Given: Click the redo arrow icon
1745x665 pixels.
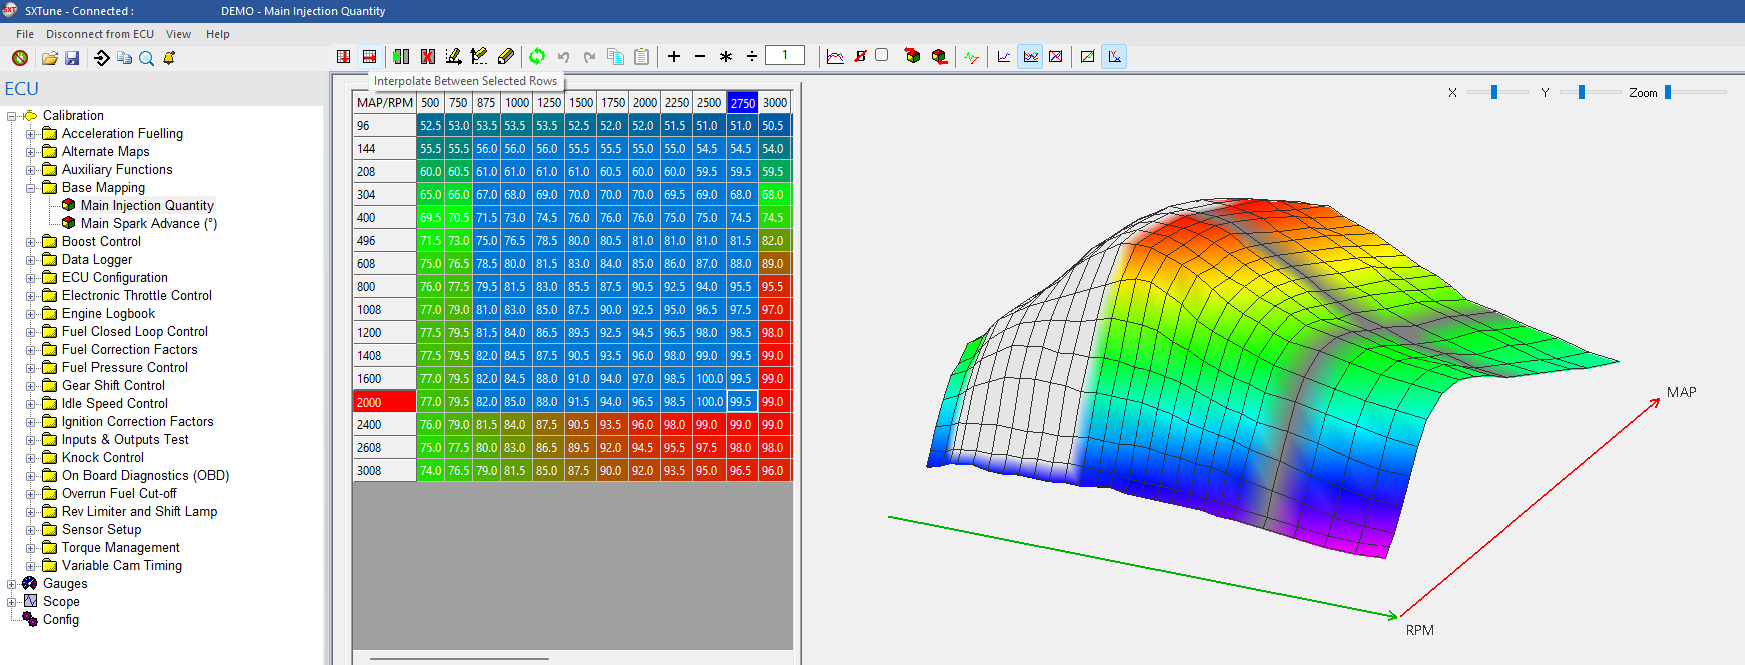Looking at the screenshot, I should coord(589,56).
